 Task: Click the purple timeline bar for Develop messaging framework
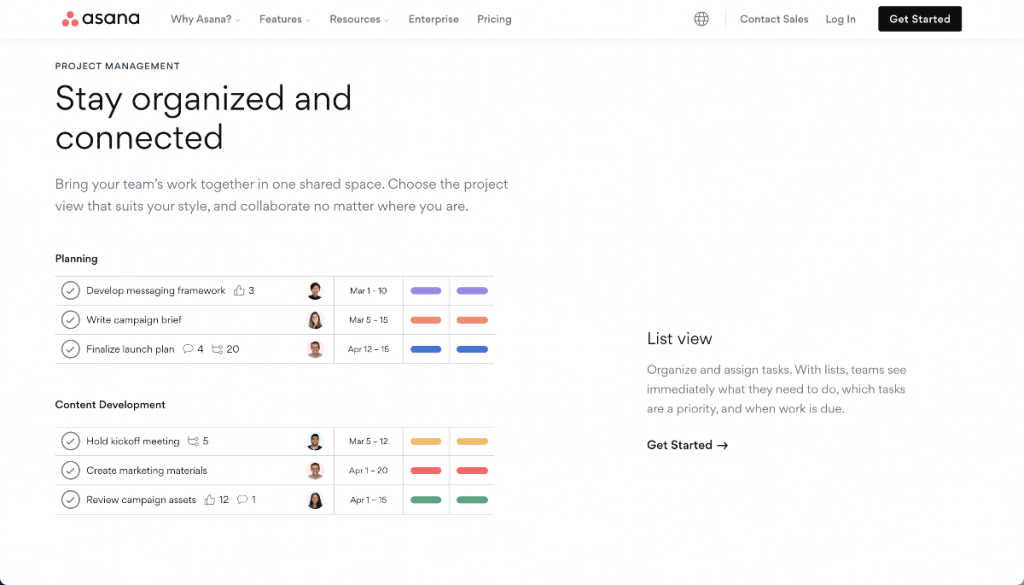426,290
